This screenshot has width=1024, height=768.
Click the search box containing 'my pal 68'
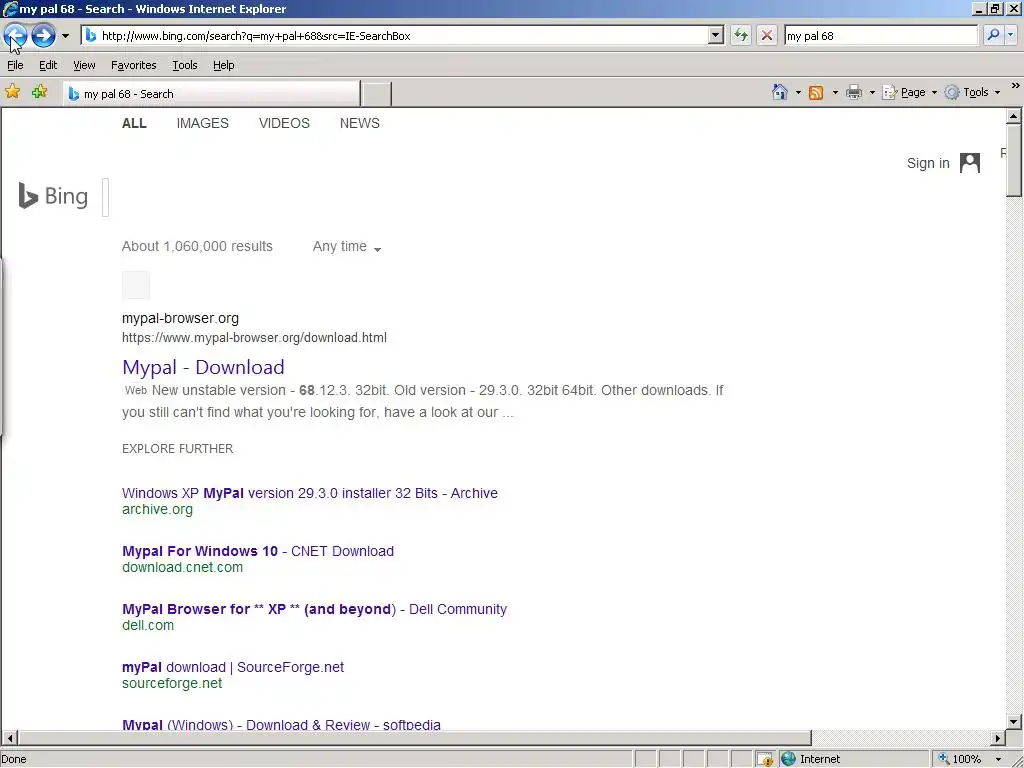(x=880, y=36)
